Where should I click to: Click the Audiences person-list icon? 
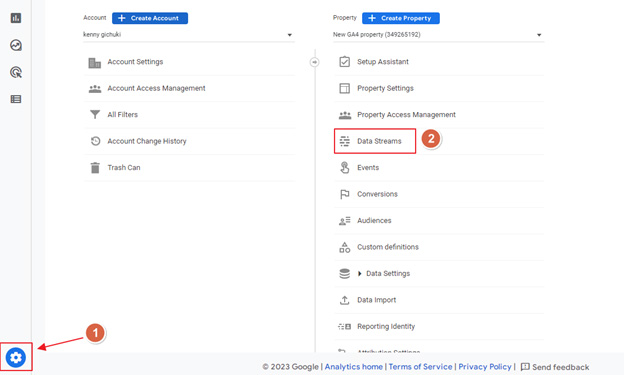tap(345, 221)
